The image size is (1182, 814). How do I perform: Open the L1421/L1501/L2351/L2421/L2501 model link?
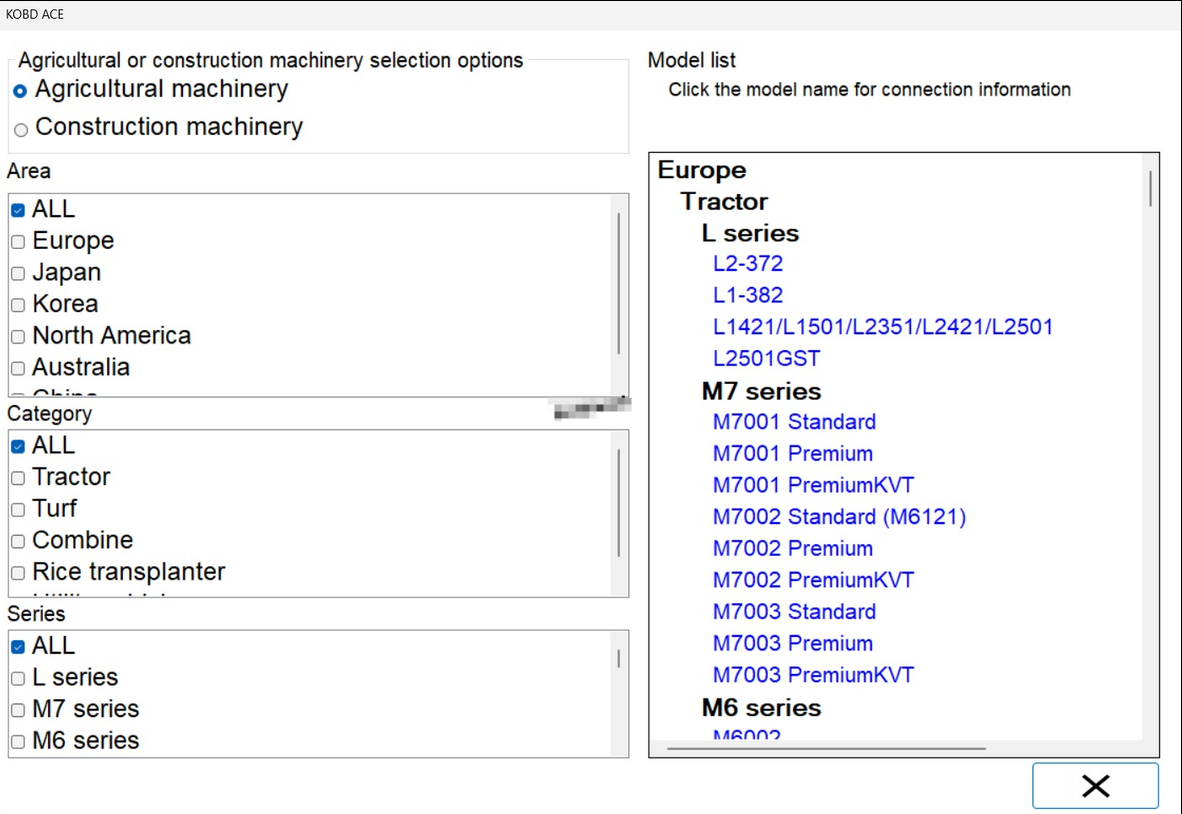(883, 327)
